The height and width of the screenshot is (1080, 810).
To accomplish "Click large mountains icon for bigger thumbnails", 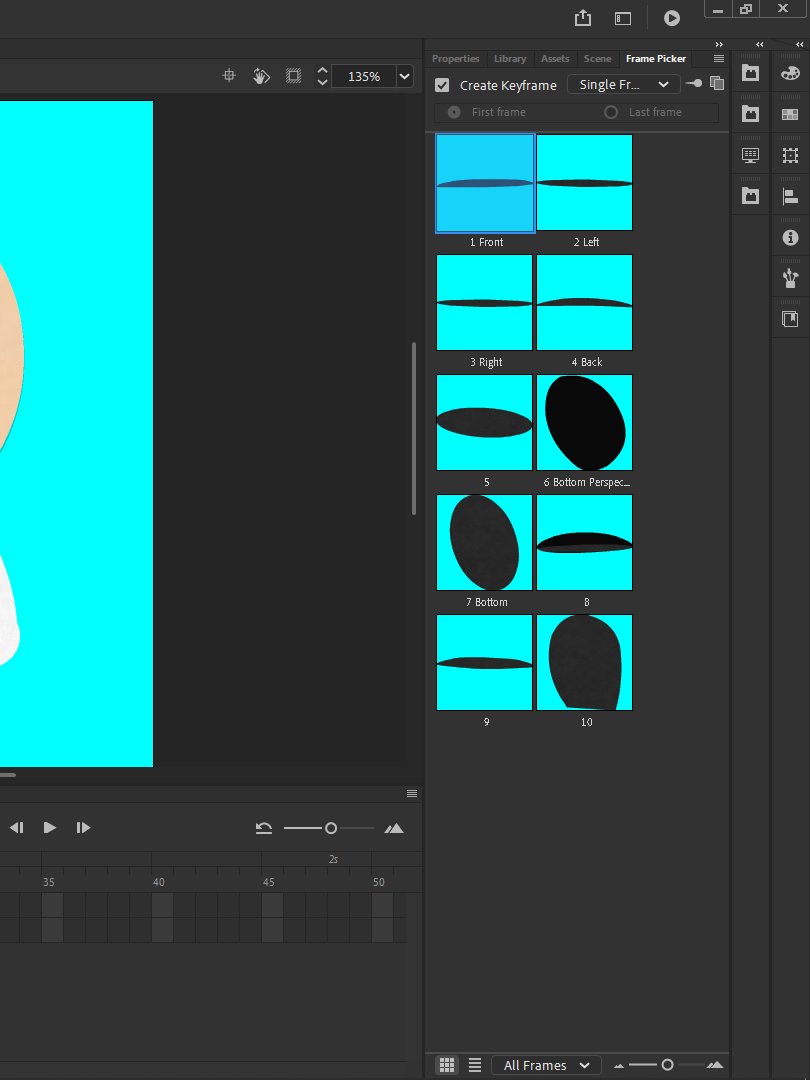I will pyautogui.click(x=715, y=1065).
